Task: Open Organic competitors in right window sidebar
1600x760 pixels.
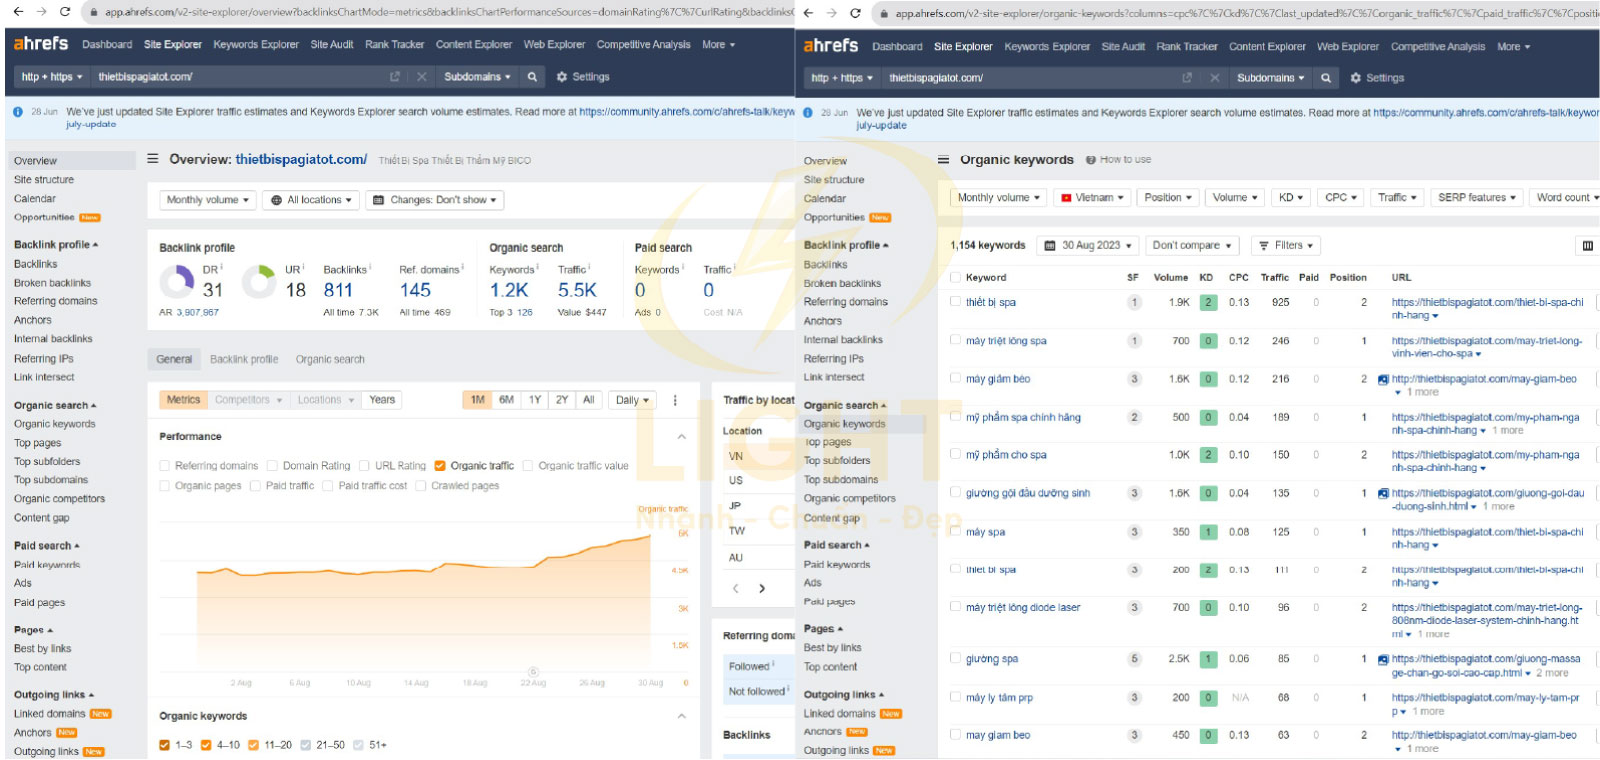Action: (x=850, y=499)
